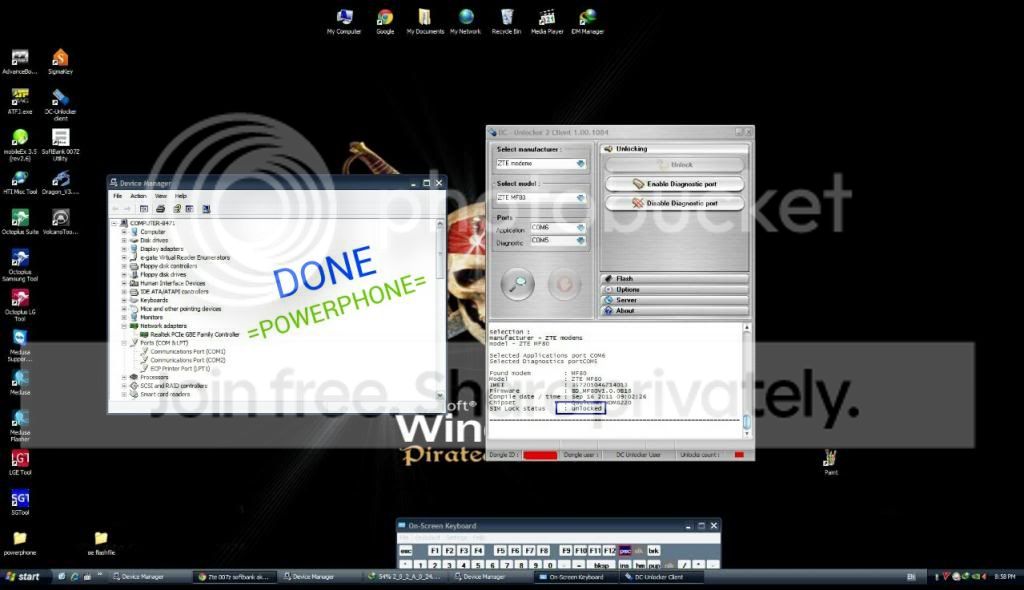Click the Windows Start button
This screenshot has height=590, width=1024.
point(23,577)
